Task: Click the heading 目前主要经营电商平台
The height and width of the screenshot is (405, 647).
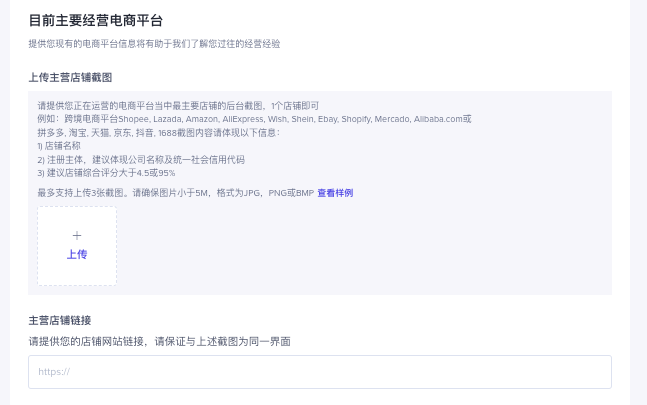Action: click(96, 21)
